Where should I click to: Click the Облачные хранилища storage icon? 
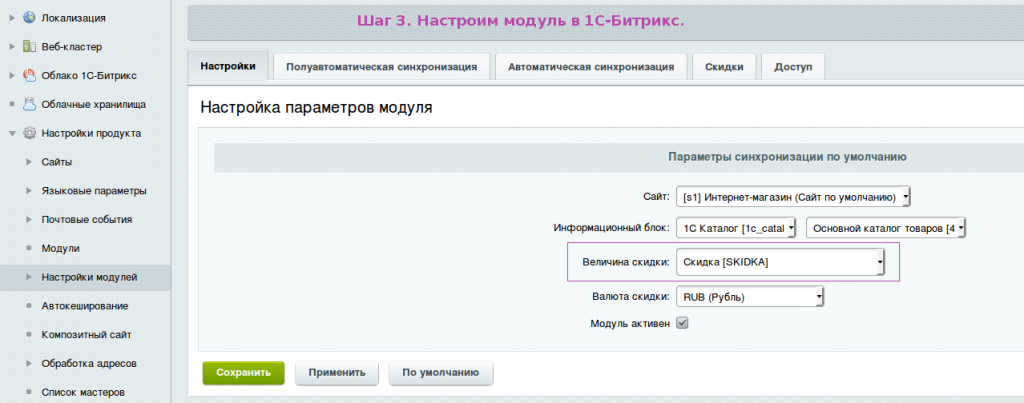pos(28,104)
